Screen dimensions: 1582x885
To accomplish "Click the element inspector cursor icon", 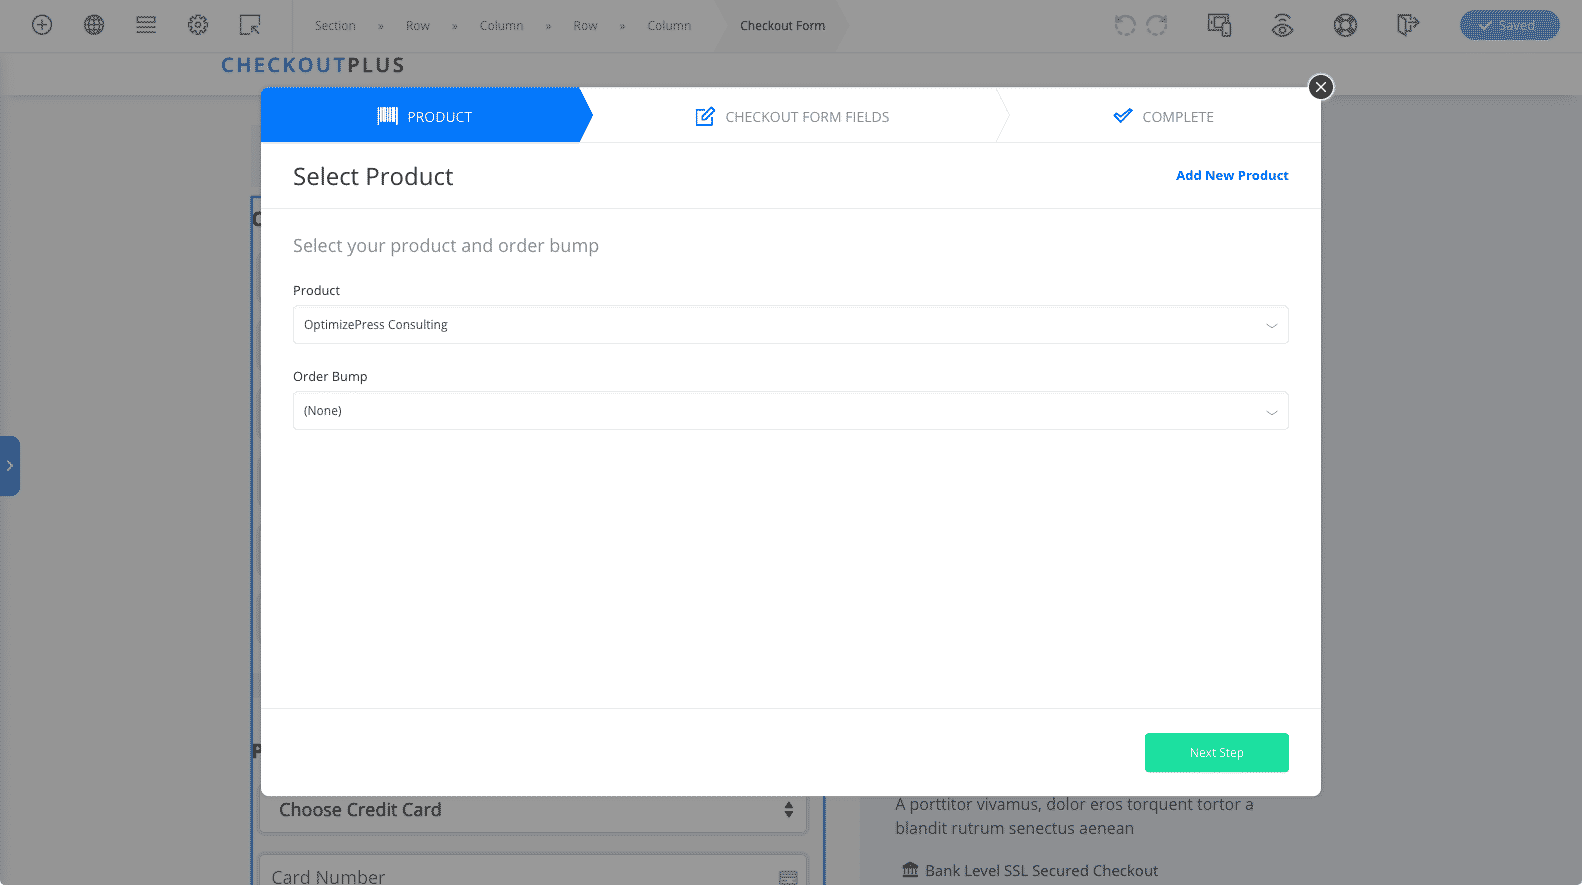I will (x=250, y=25).
